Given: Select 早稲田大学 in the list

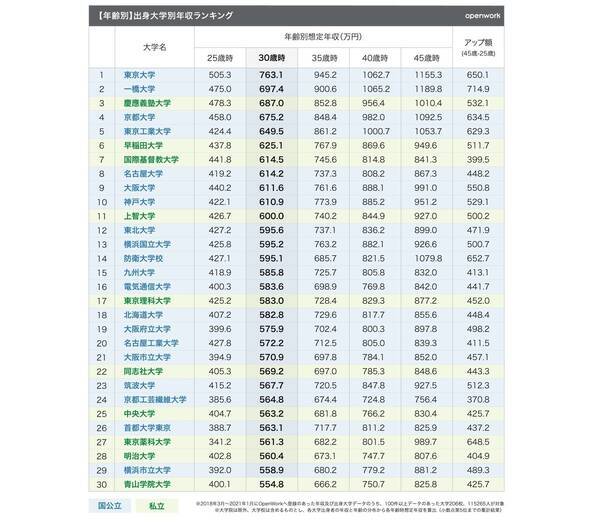Looking at the screenshot, I should tap(143, 146).
